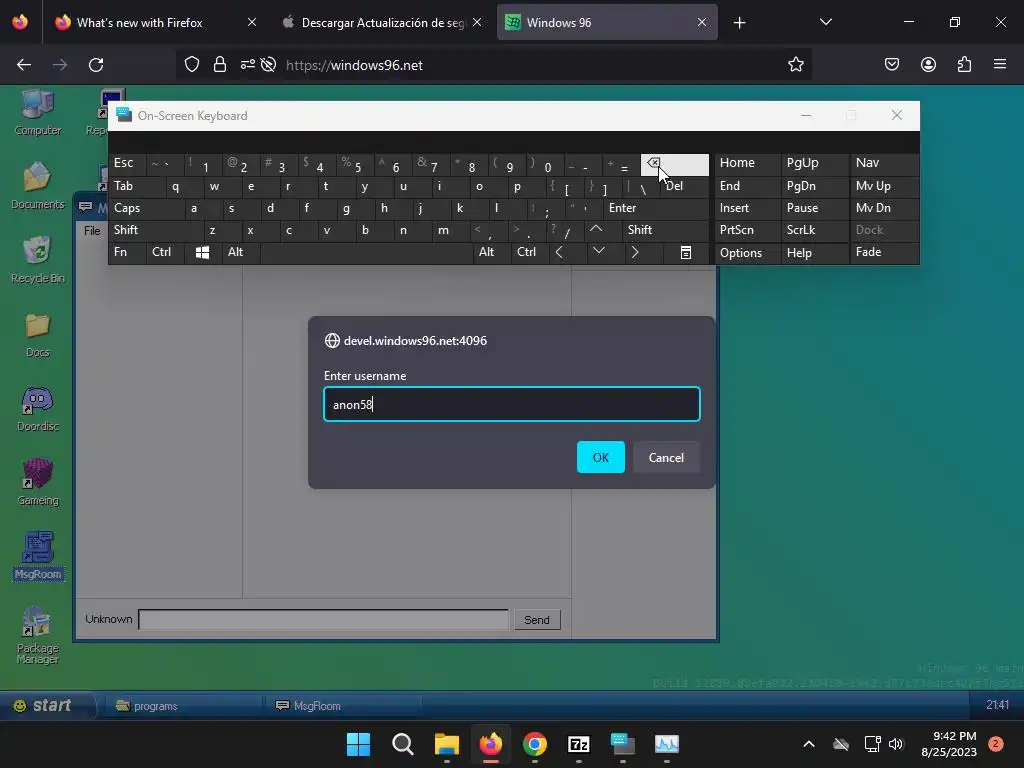The height and width of the screenshot is (768, 1024).
Task: Confirm the username with OK
Action: pyautogui.click(x=600, y=457)
